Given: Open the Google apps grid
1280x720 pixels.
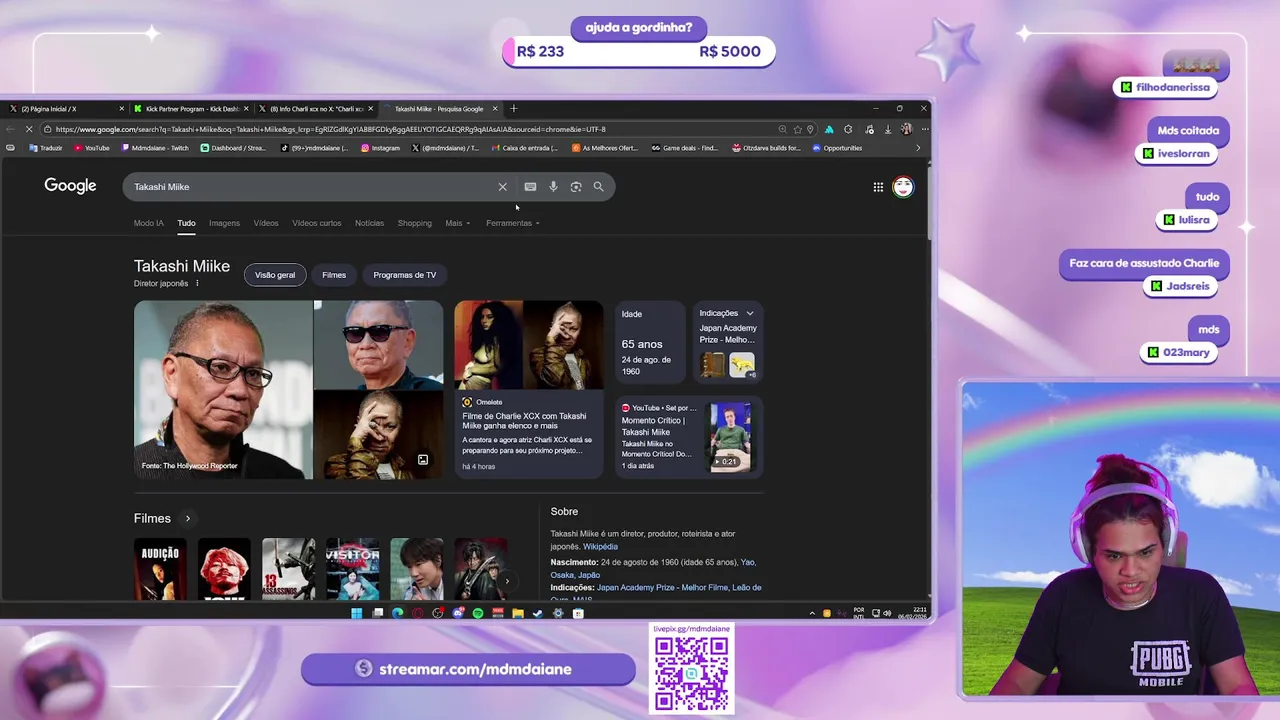Looking at the screenshot, I should click(x=878, y=187).
